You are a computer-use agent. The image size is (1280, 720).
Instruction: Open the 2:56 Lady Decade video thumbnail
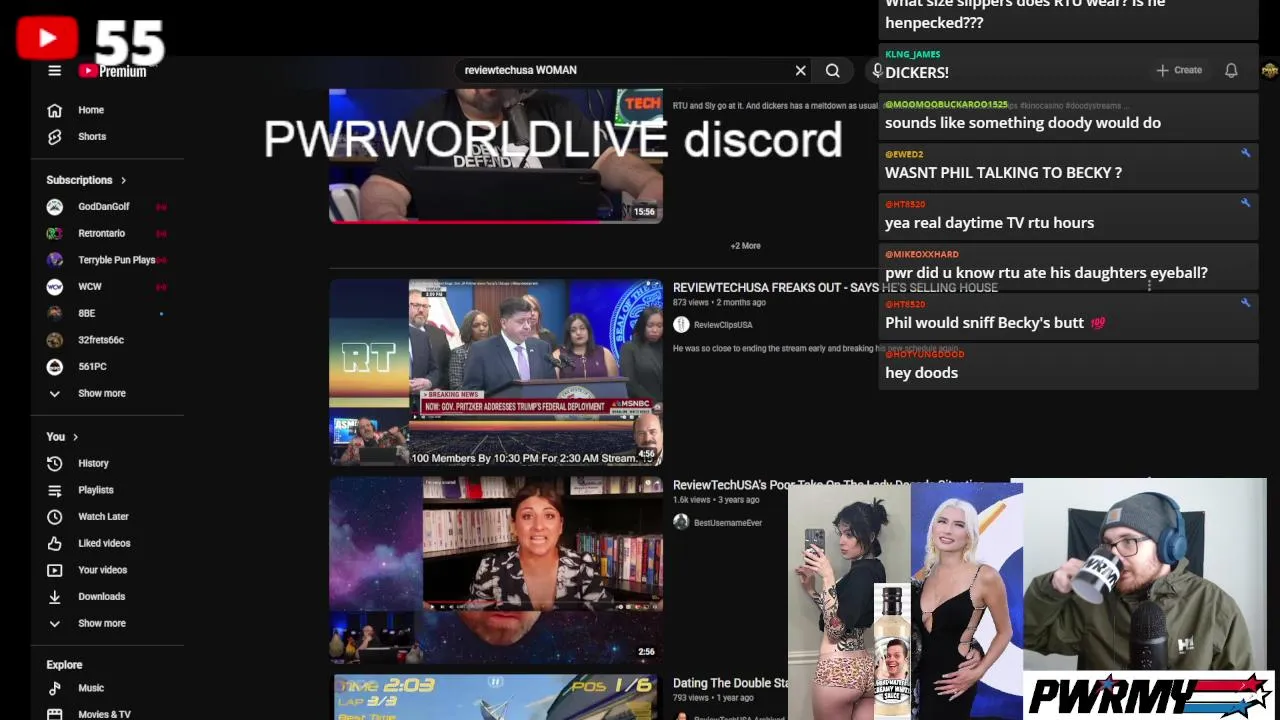(496, 569)
